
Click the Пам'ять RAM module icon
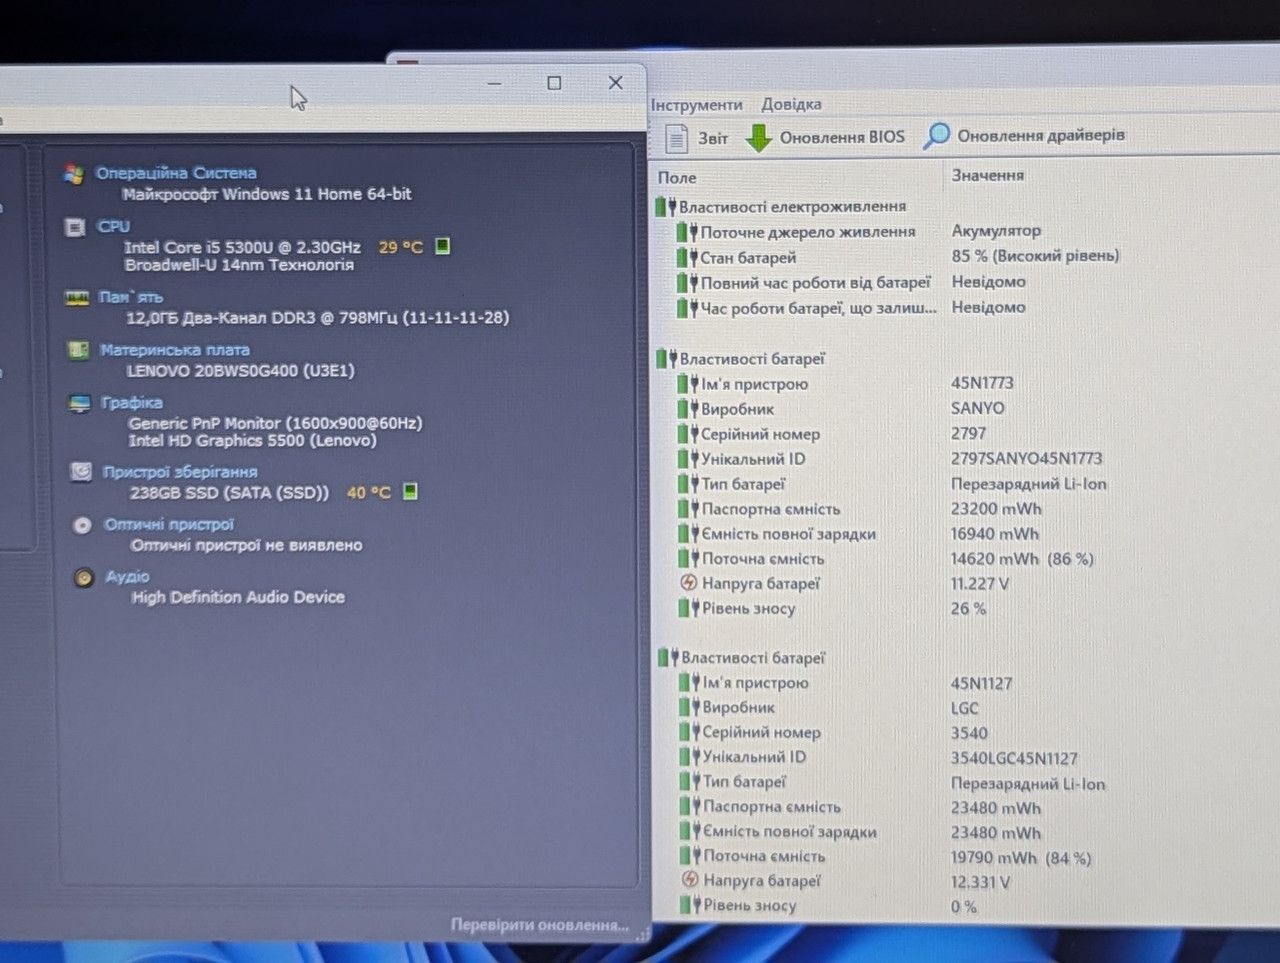coord(77,298)
